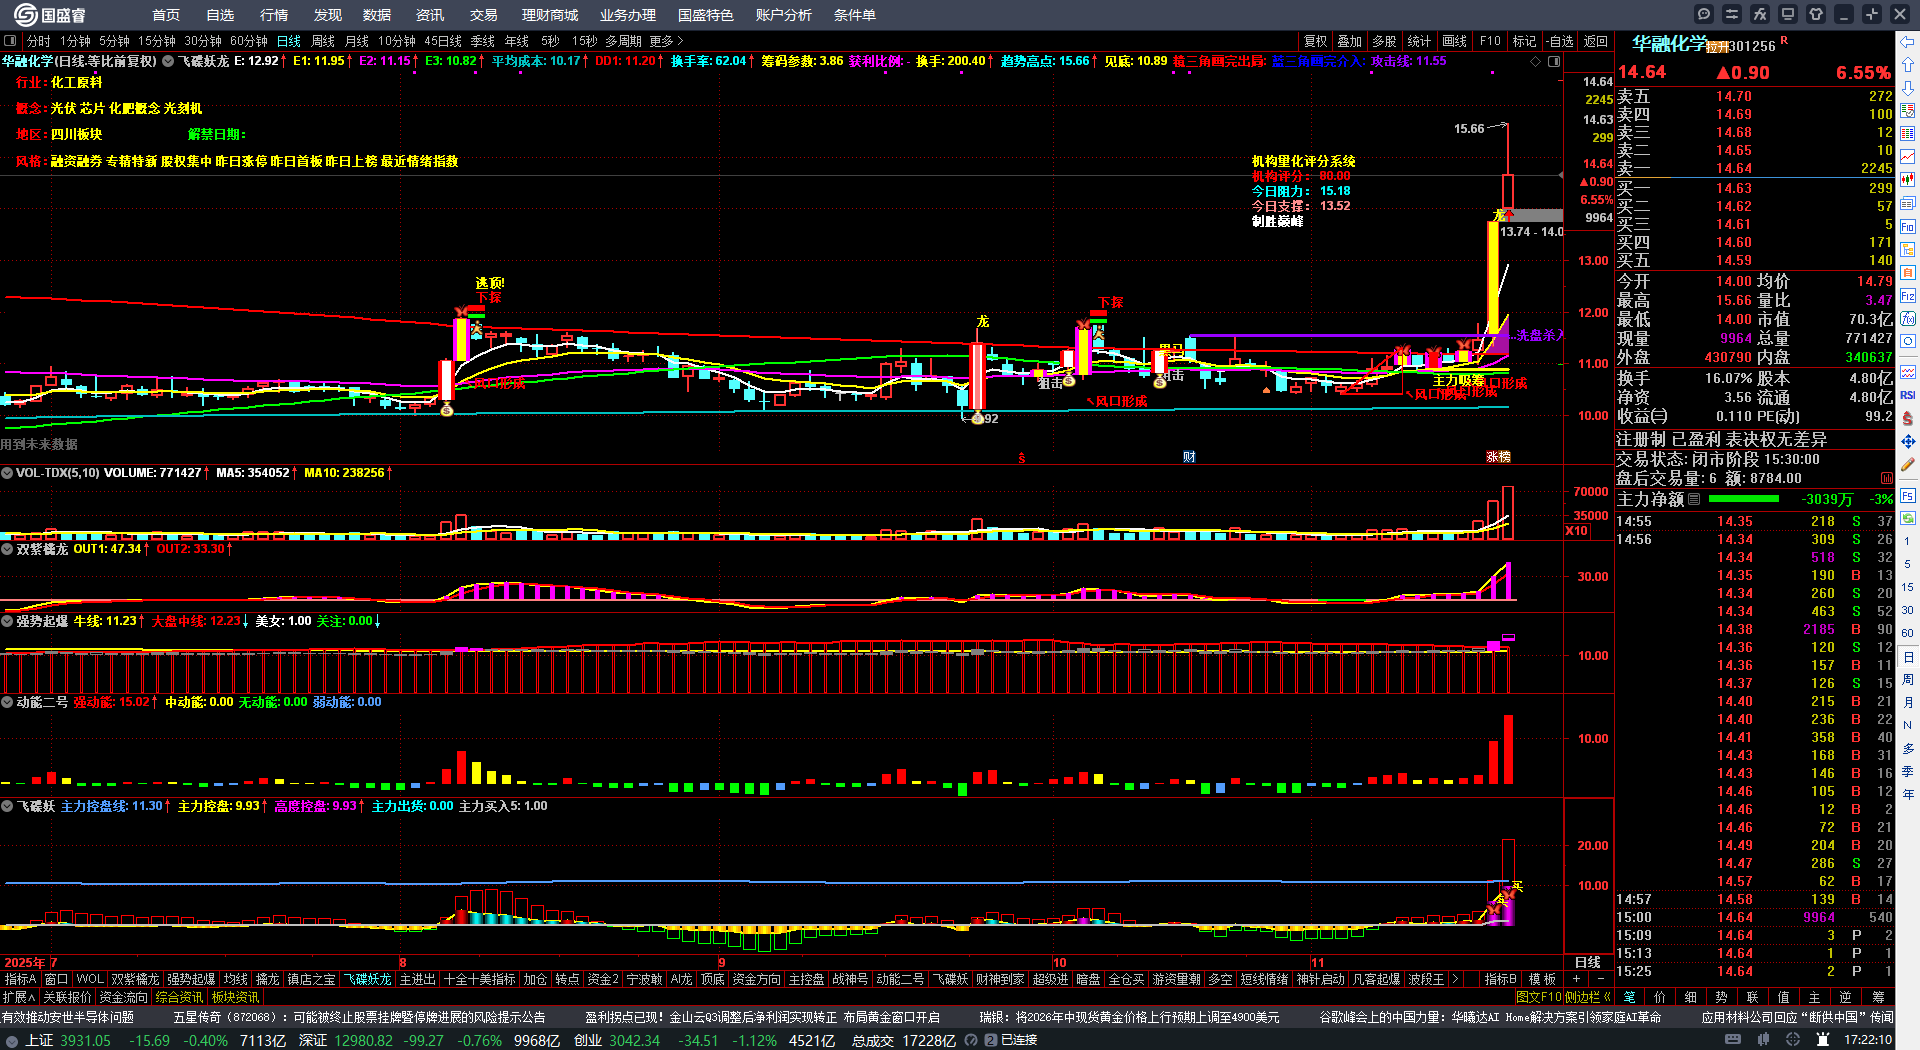Click the RSI indicator sidebar icon

coord(1908,395)
